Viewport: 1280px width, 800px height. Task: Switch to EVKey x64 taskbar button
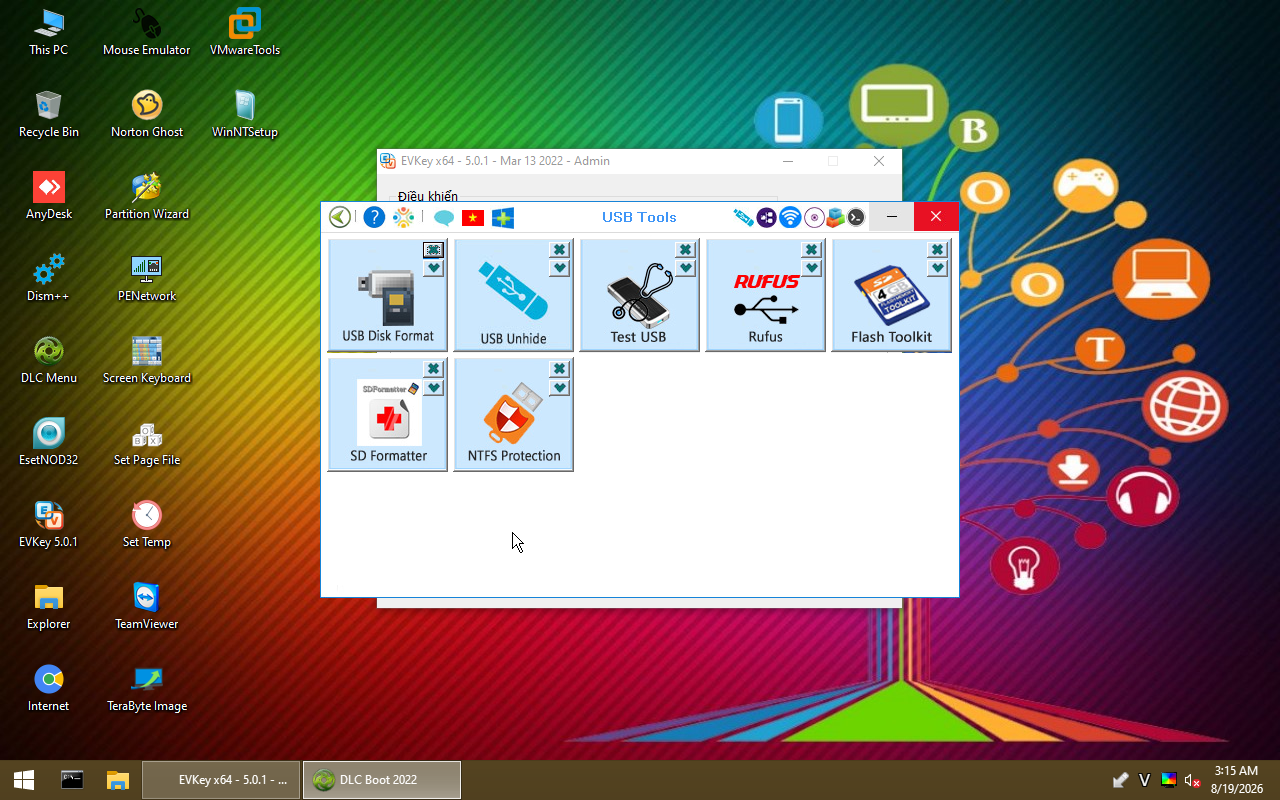click(221, 780)
